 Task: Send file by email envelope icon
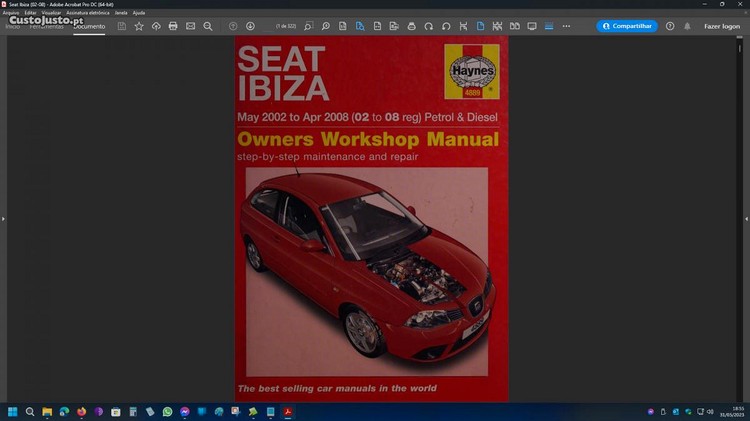click(190, 26)
